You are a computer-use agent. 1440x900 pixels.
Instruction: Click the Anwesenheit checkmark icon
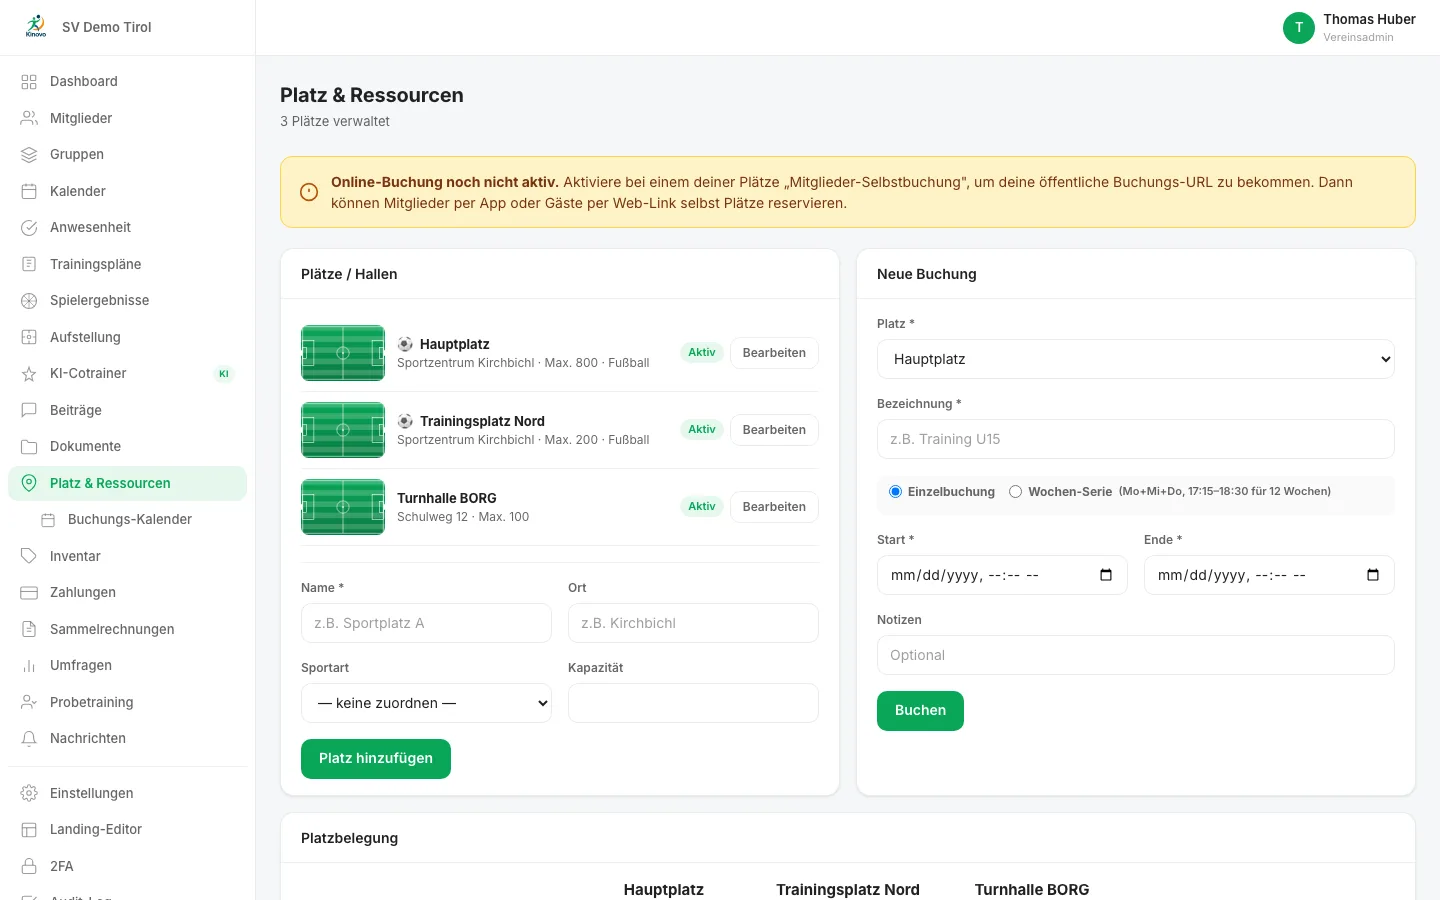click(x=29, y=228)
